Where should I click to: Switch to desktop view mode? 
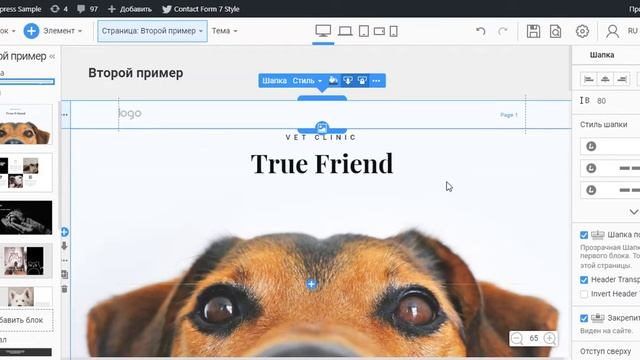point(323,31)
